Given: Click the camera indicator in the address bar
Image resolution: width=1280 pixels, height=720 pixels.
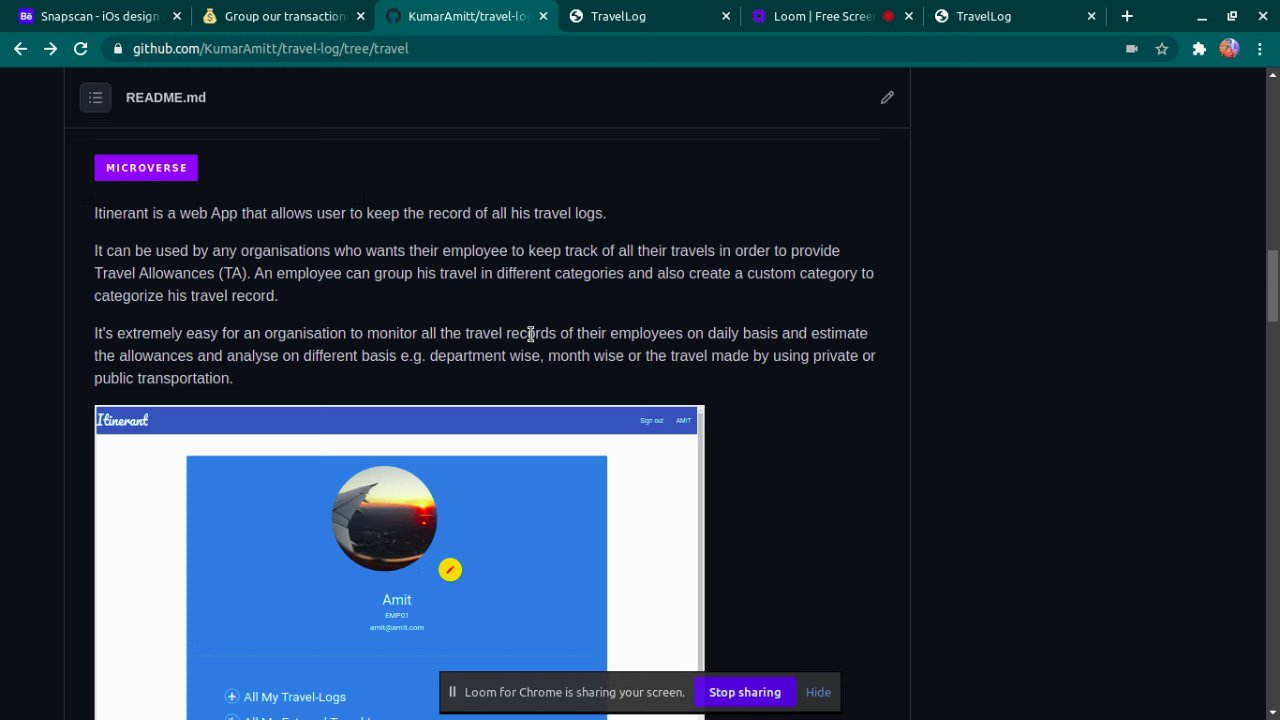Looking at the screenshot, I should click(1132, 48).
